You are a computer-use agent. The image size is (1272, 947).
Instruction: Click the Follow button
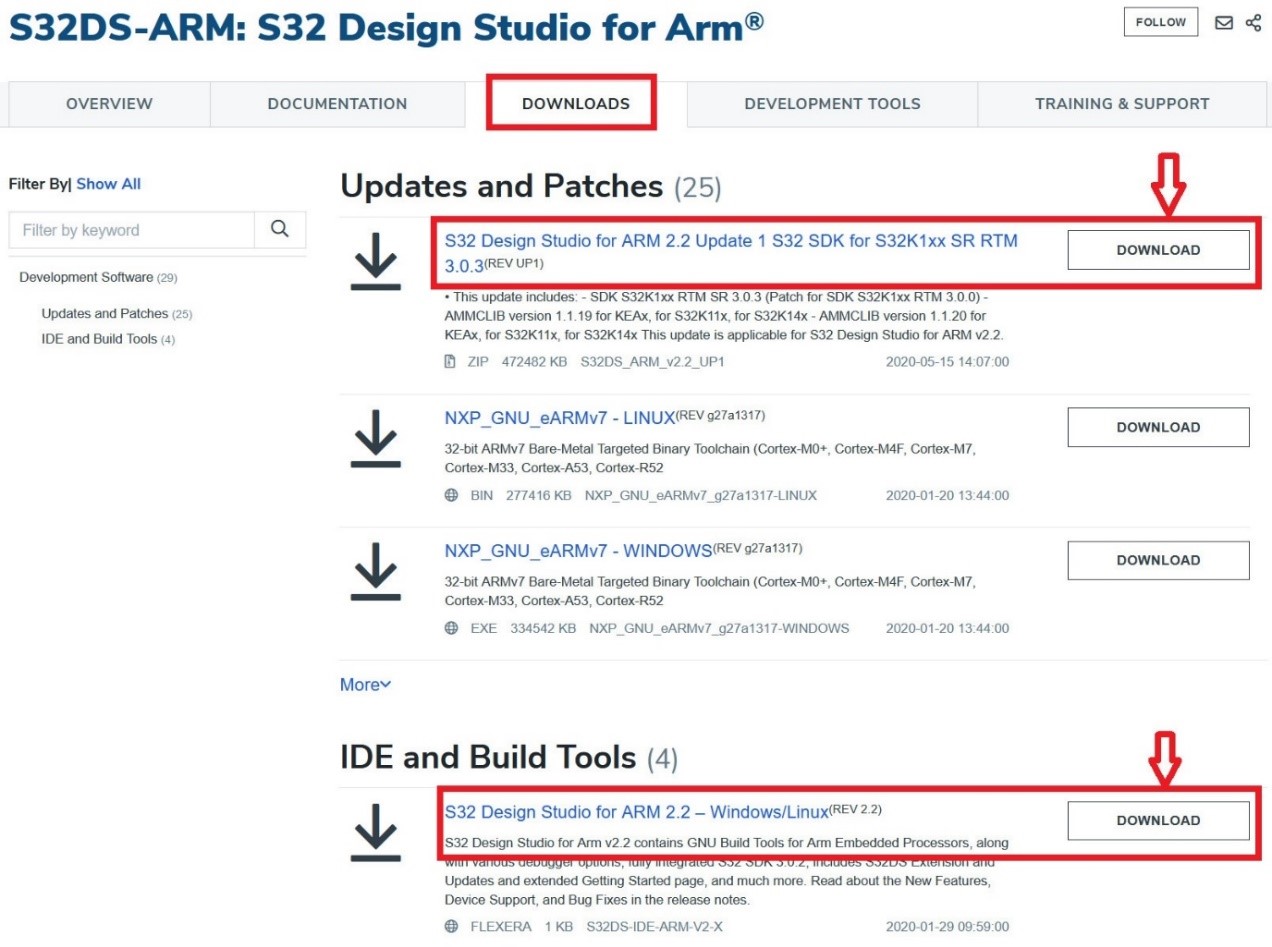tap(1160, 22)
